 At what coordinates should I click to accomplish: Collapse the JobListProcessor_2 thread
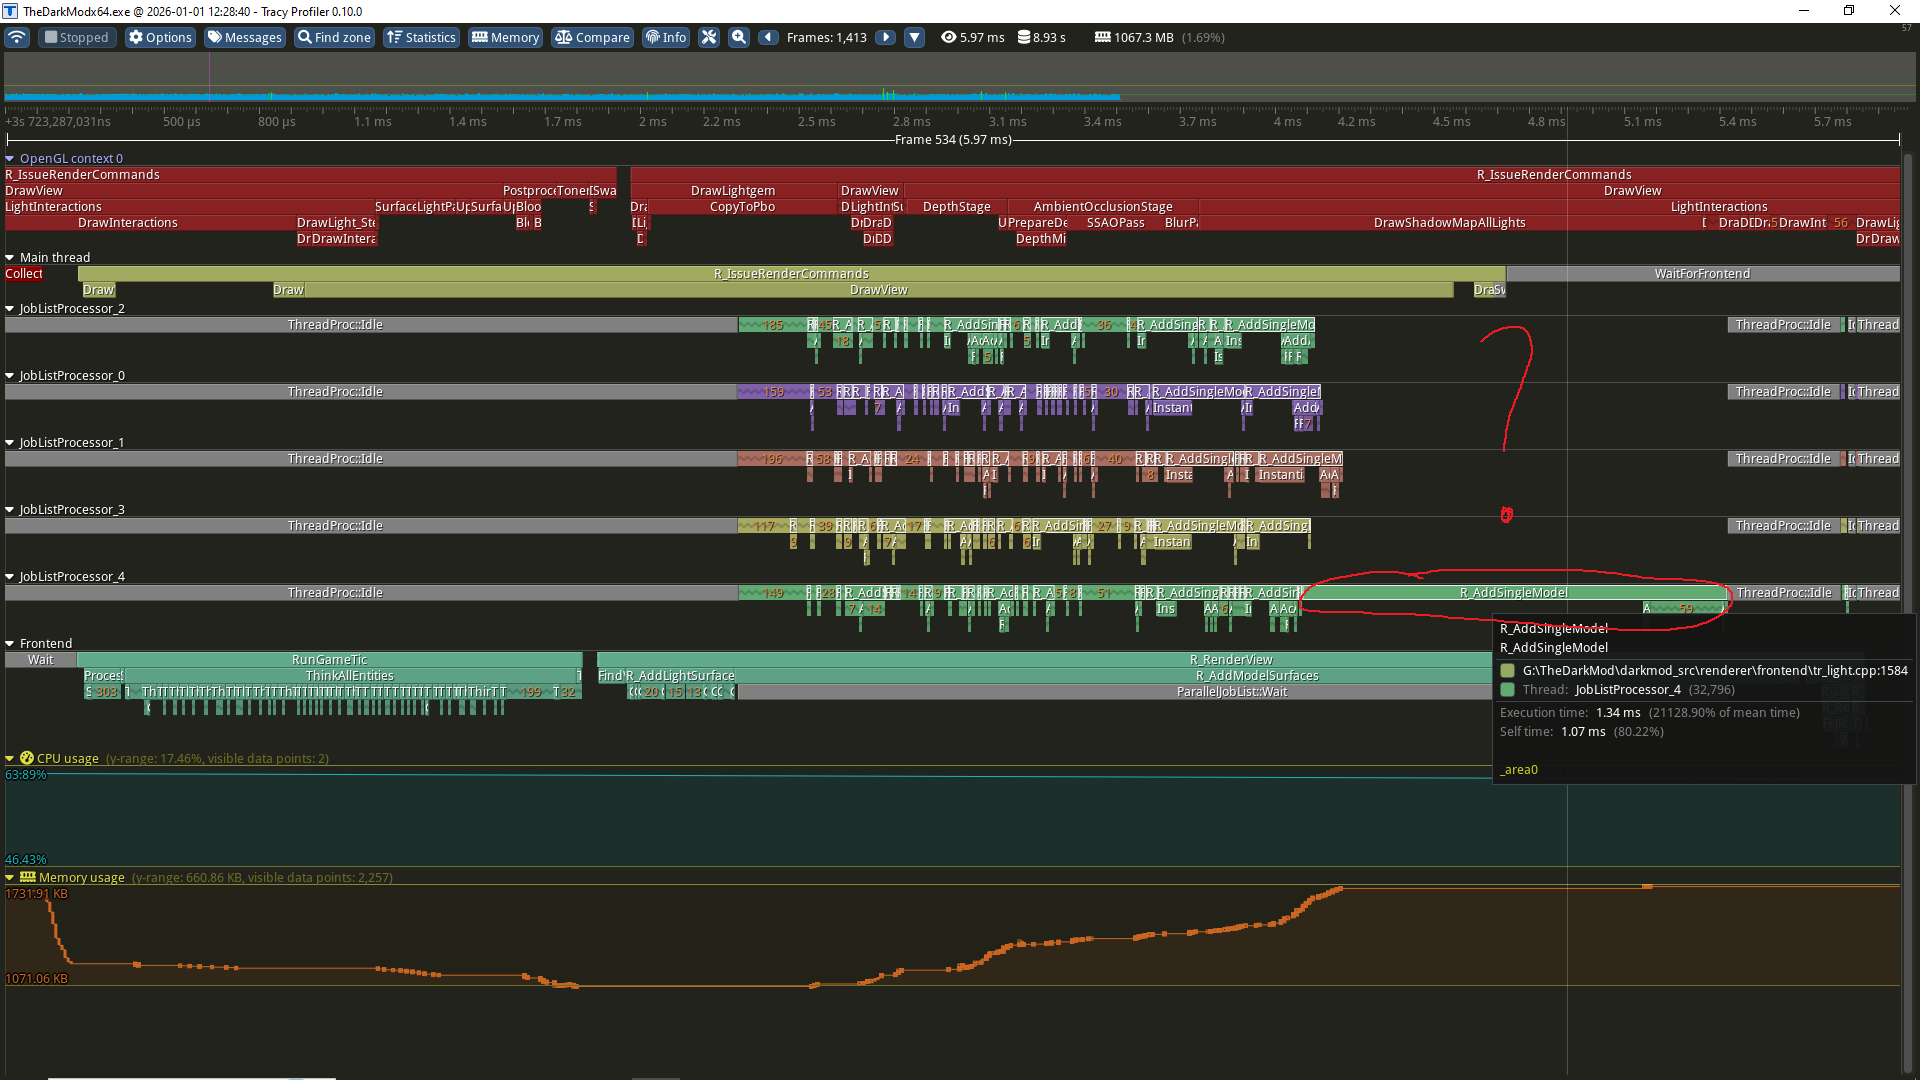[x=10, y=308]
